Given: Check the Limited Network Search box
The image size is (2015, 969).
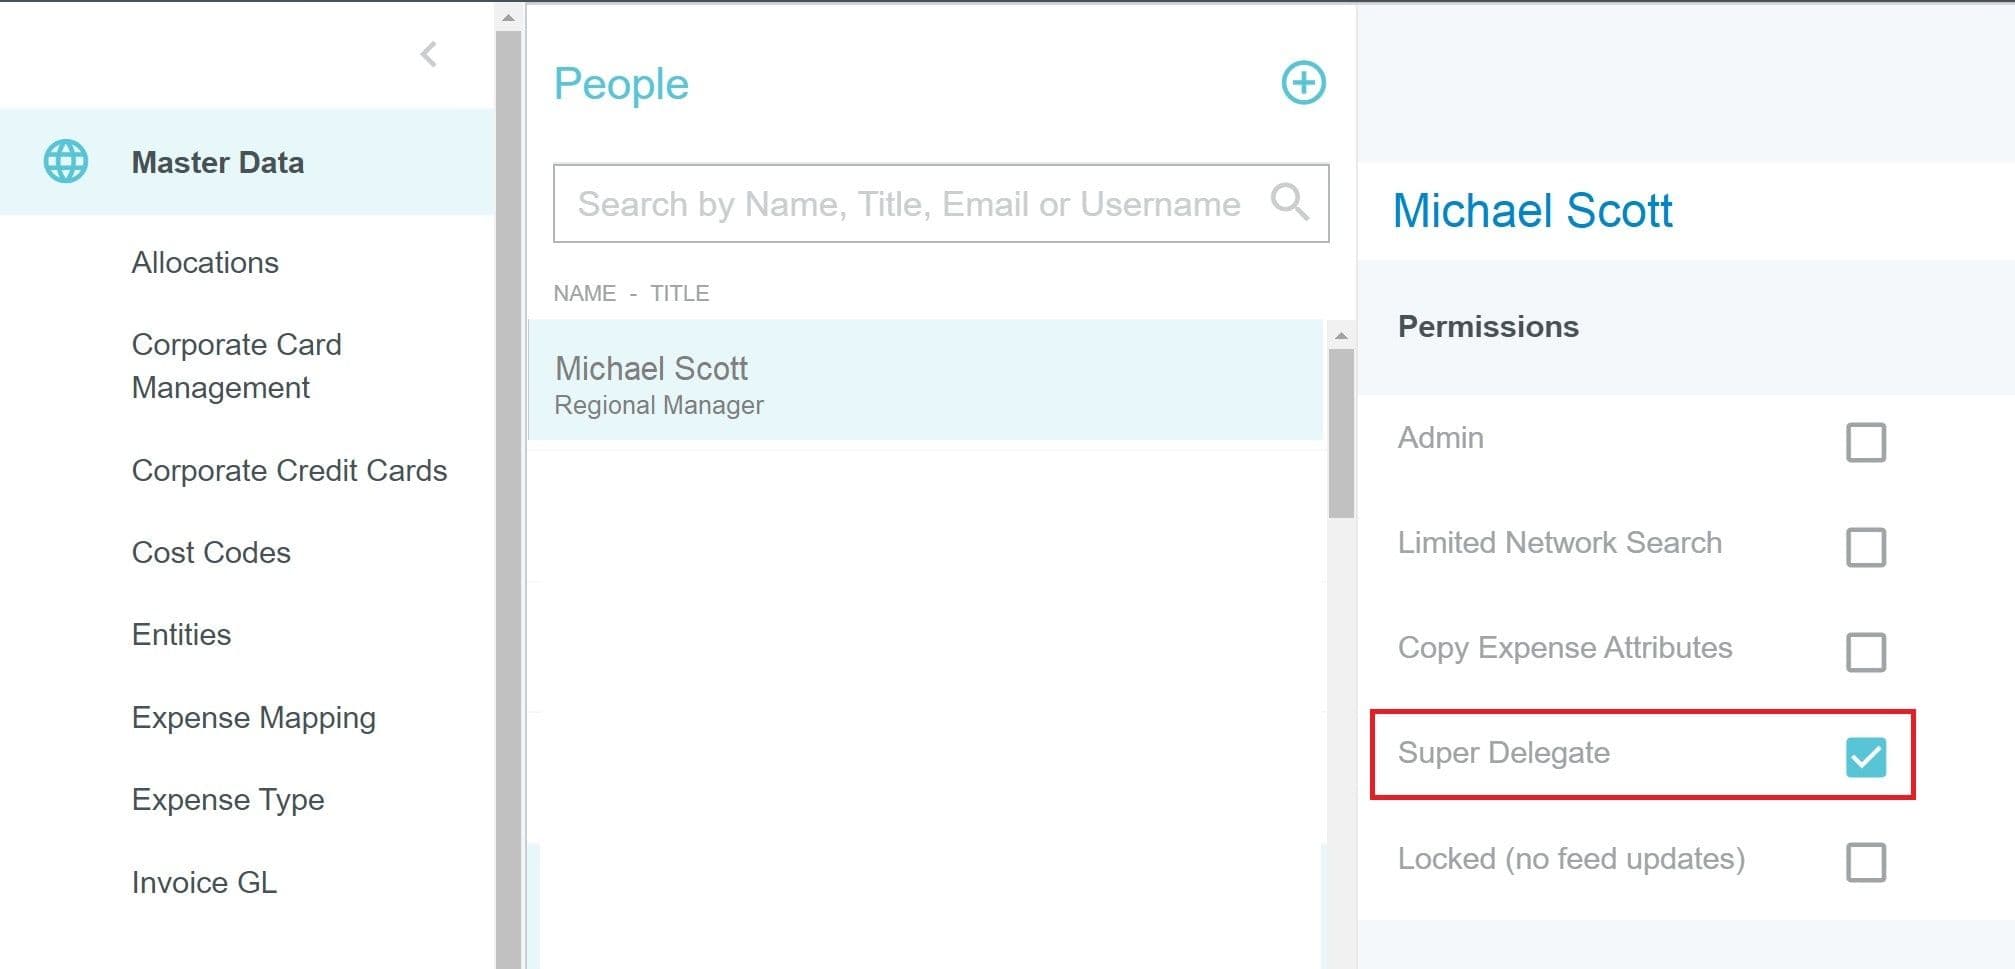Looking at the screenshot, I should pyautogui.click(x=1865, y=547).
